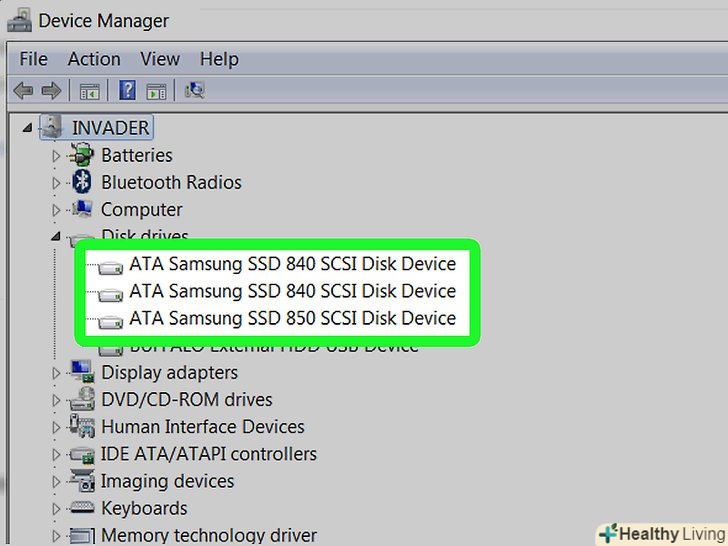Viewport: 728px width, 546px height.
Task: Open the File menu
Action: point(33,59)
